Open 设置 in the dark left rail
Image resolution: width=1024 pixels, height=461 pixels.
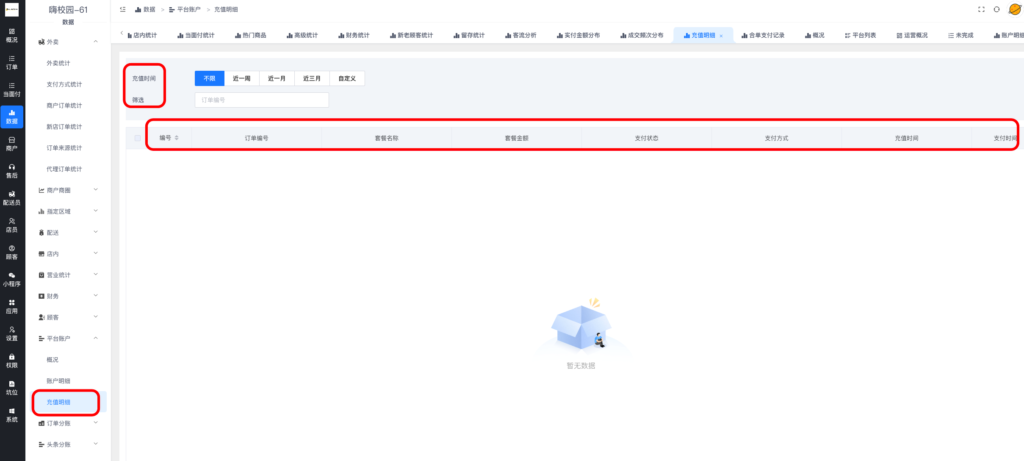[x=12, y=334]
